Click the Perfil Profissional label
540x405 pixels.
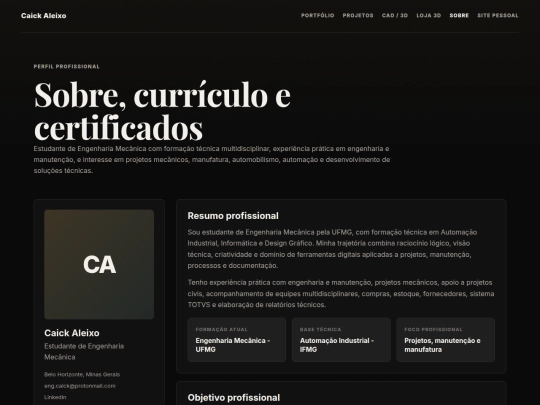tap(66, 66)
